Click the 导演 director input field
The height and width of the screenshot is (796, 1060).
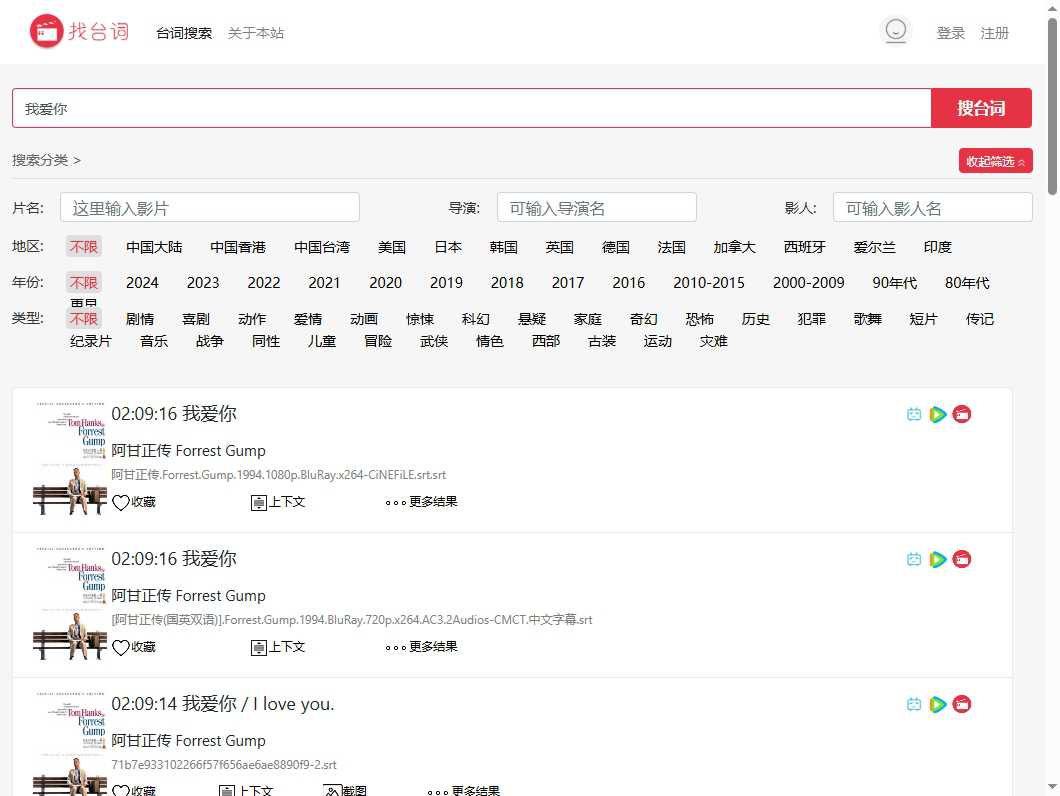596,207
